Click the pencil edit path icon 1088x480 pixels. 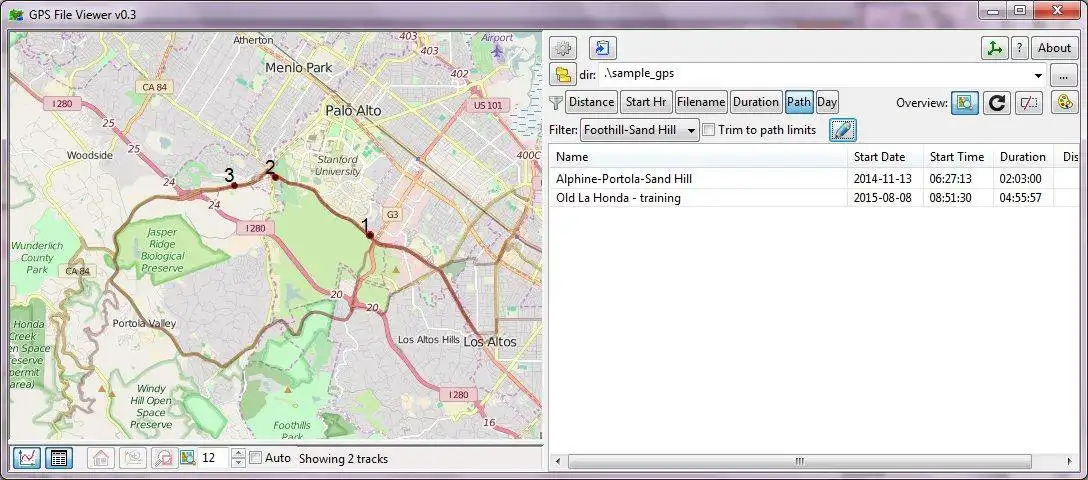842,130
